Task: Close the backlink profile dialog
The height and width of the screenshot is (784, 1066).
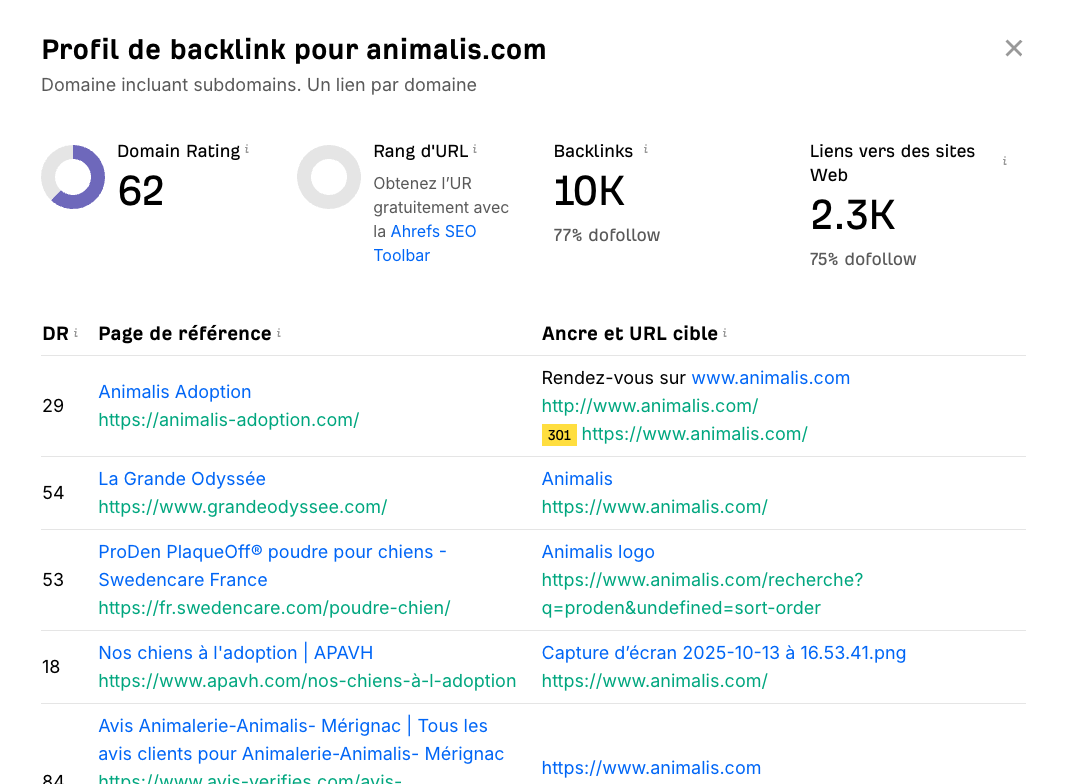Action: (1013, 48)
